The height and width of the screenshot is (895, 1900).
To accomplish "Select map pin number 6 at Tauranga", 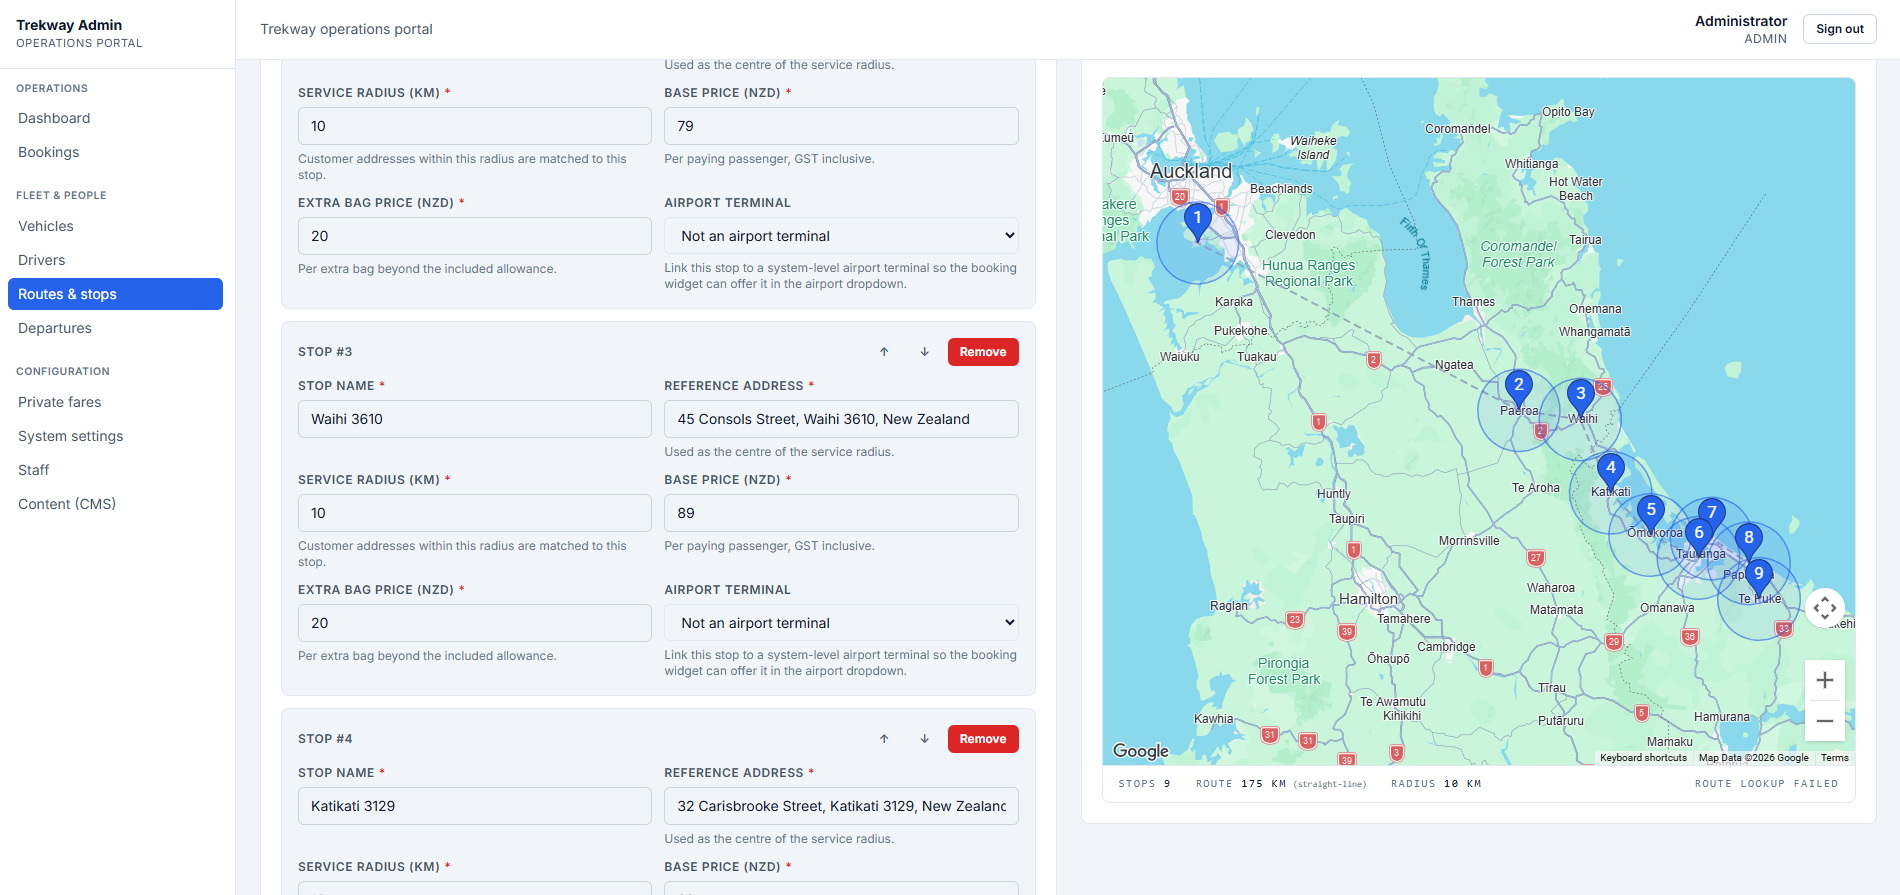I will (x=1698, y=536).
